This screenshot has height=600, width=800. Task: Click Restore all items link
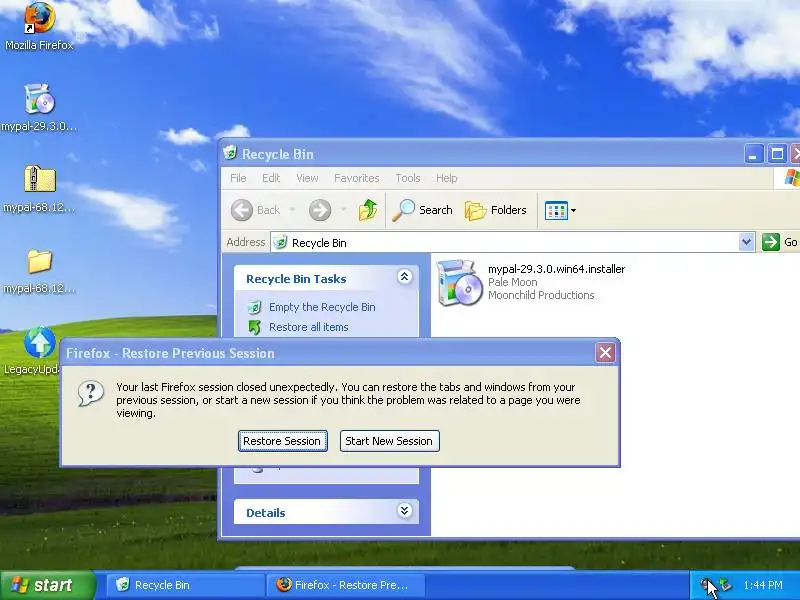309,327
